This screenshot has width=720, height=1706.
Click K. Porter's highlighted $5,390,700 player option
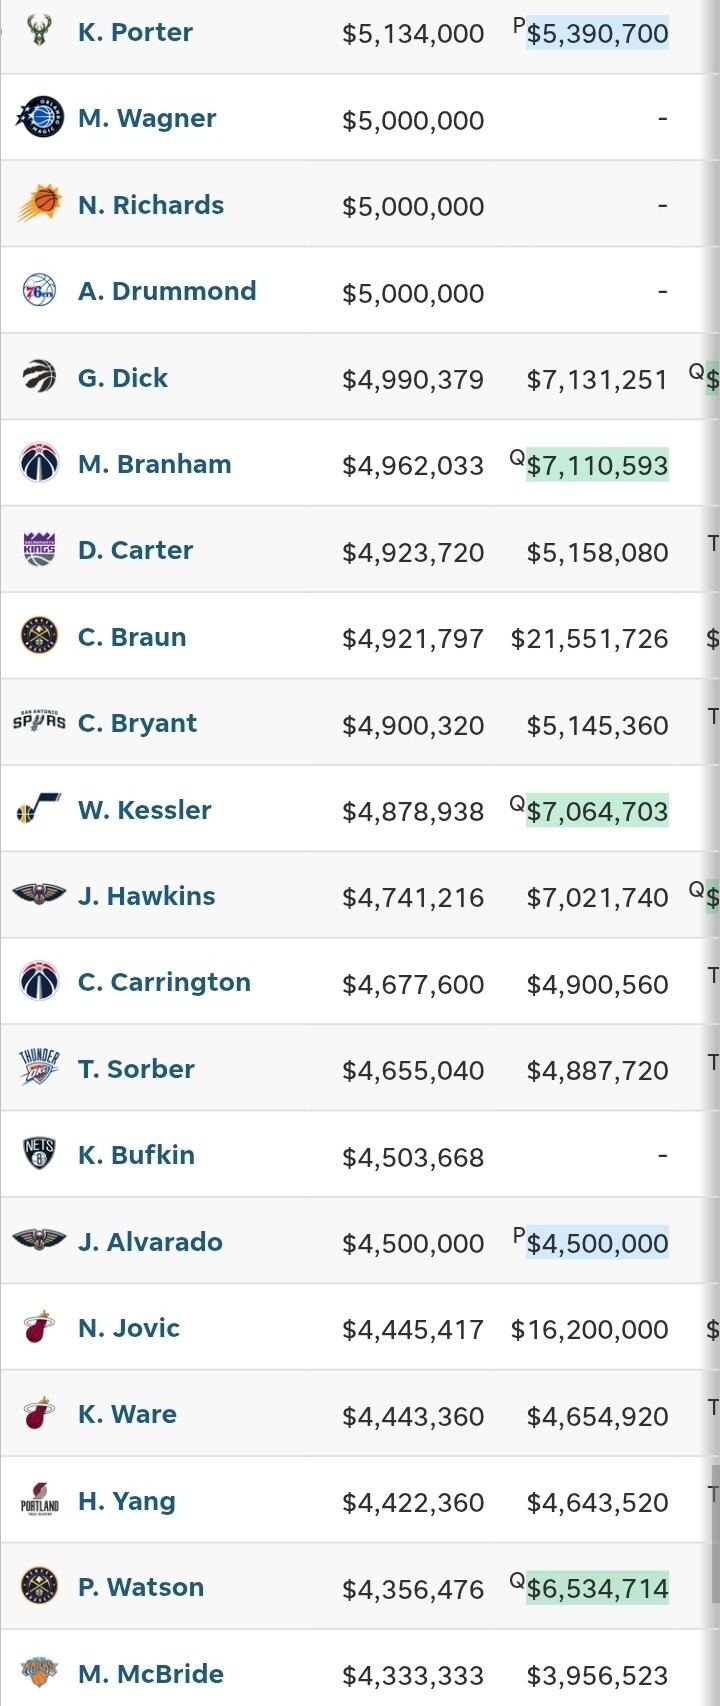point(597,34)
